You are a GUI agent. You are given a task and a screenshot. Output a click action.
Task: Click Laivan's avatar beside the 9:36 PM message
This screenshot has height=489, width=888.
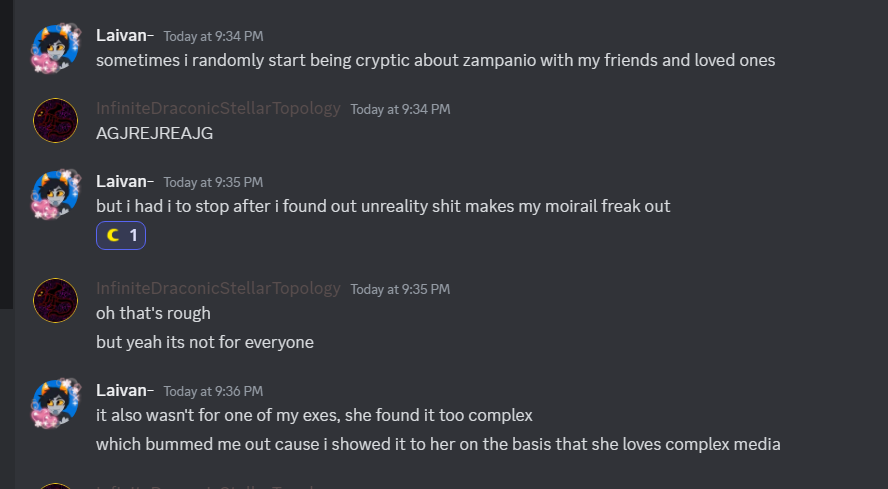coord(56,403)
